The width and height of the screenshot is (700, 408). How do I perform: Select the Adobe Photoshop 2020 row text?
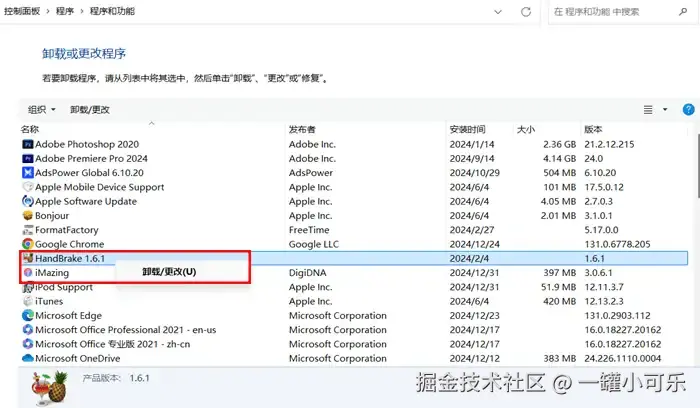pos(87,144)
